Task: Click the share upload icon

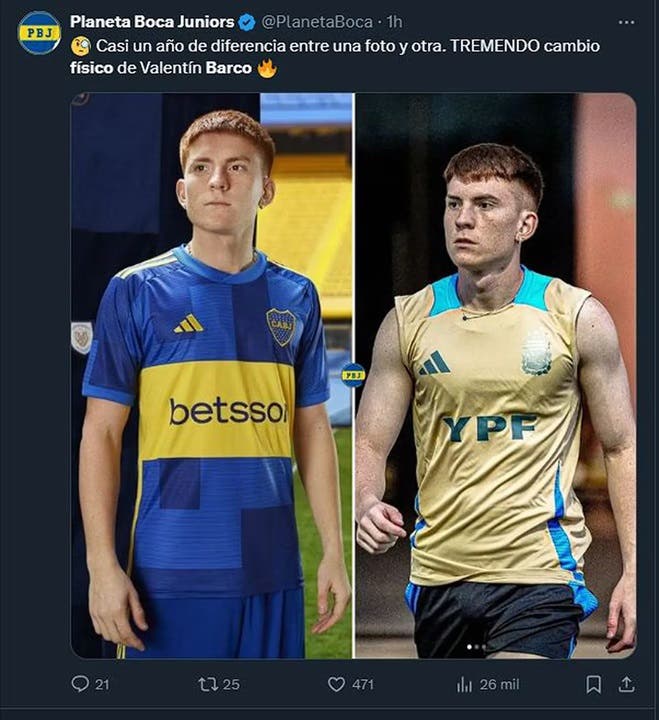Action: [626, 684]
